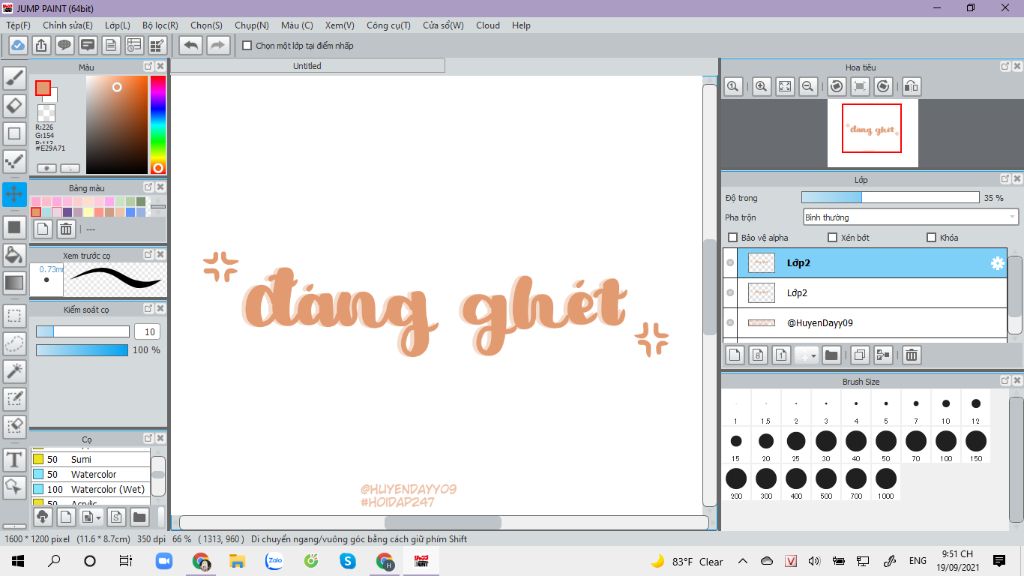Zoom out using the navigator magnifier
This screenshot has width=1024, height=576.
pos(808,86)
